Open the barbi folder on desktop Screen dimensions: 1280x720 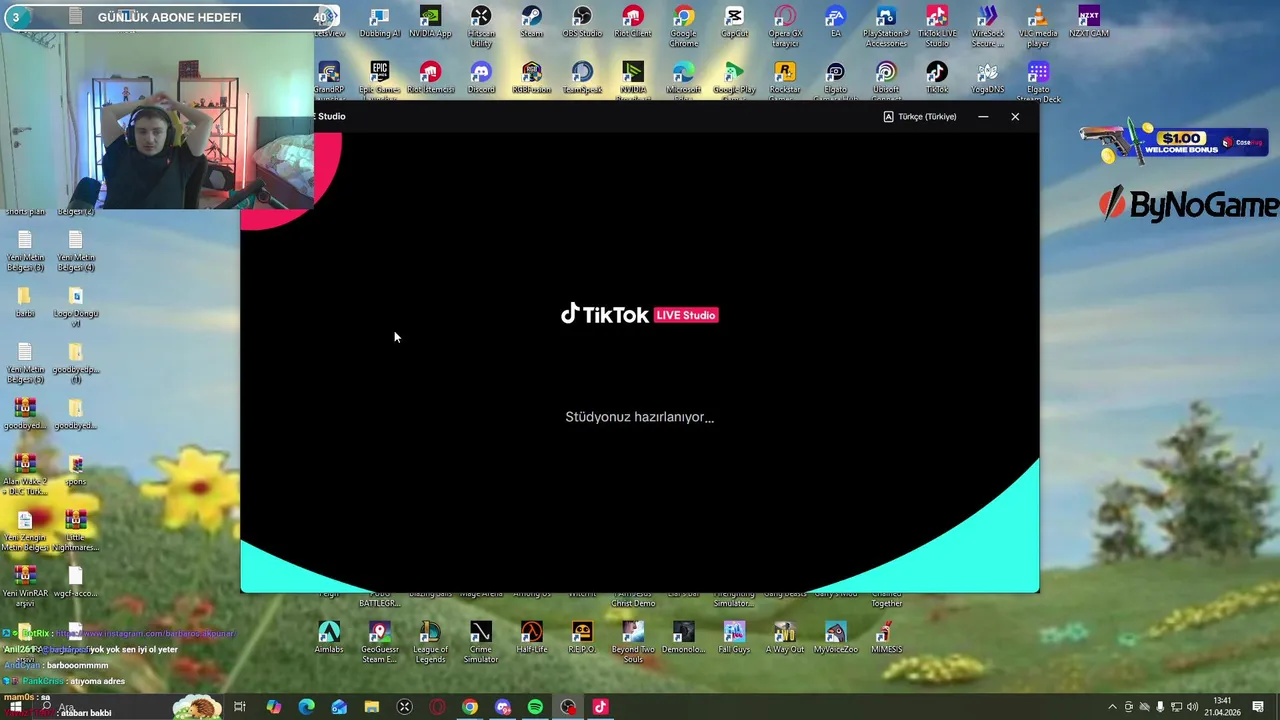coord(25,302)
